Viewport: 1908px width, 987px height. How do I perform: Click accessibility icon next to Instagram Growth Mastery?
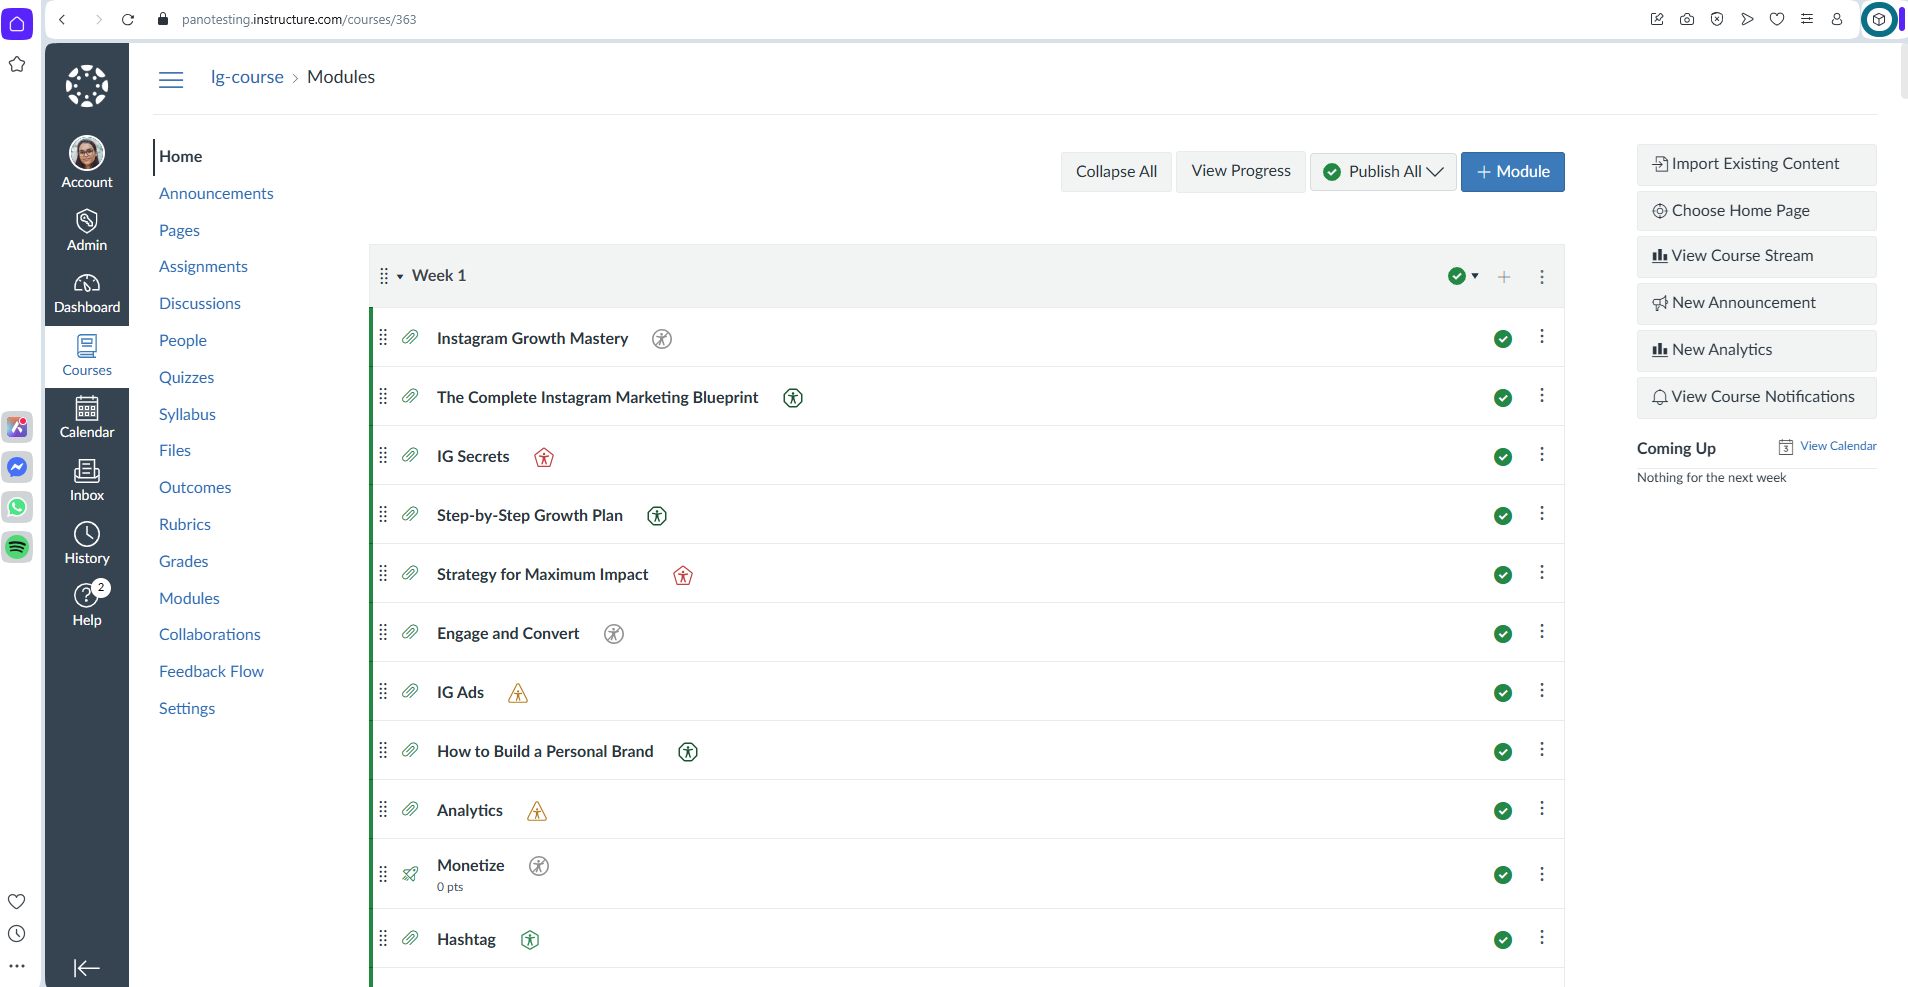[662, 339]
